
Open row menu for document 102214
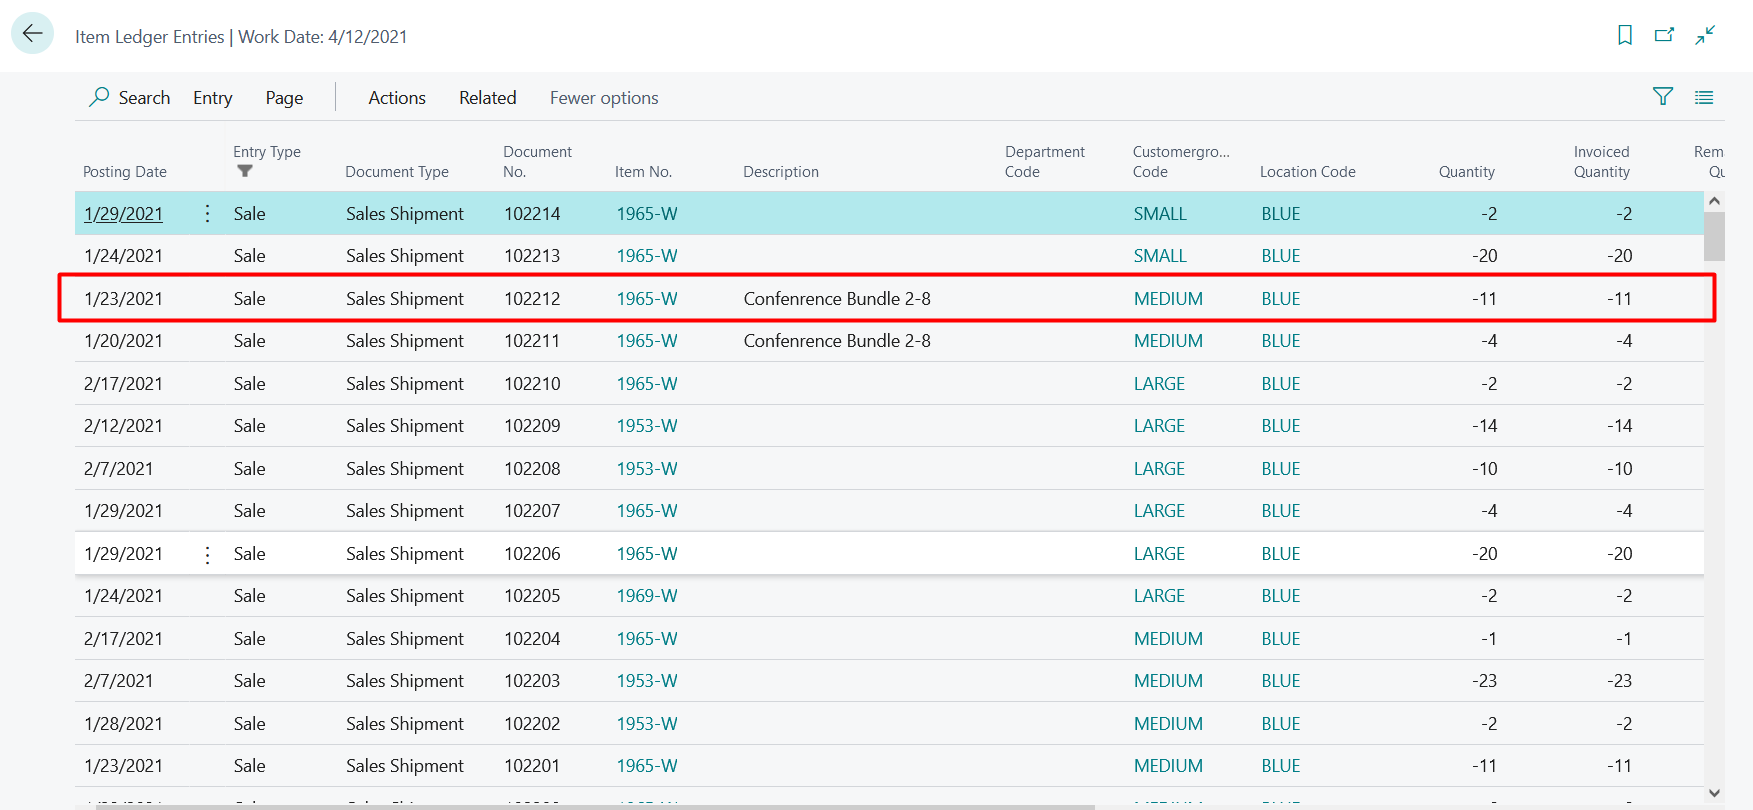207,213
